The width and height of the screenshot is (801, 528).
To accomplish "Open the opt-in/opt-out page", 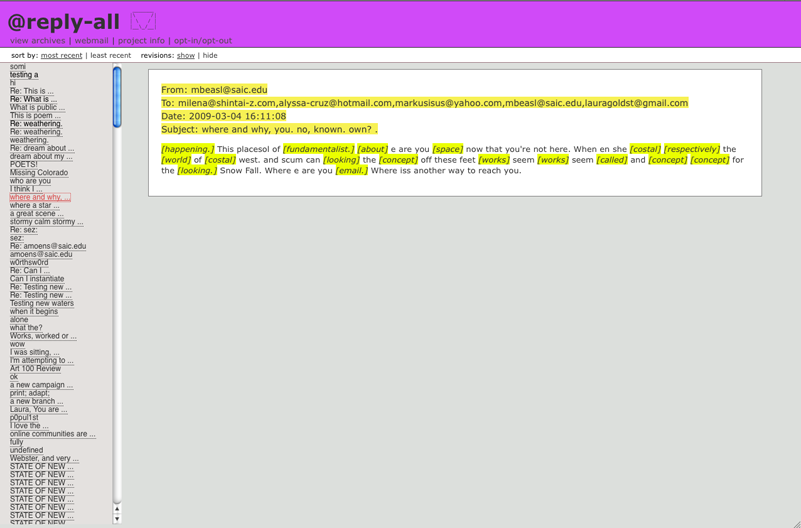I will click(x=203, y=41).
